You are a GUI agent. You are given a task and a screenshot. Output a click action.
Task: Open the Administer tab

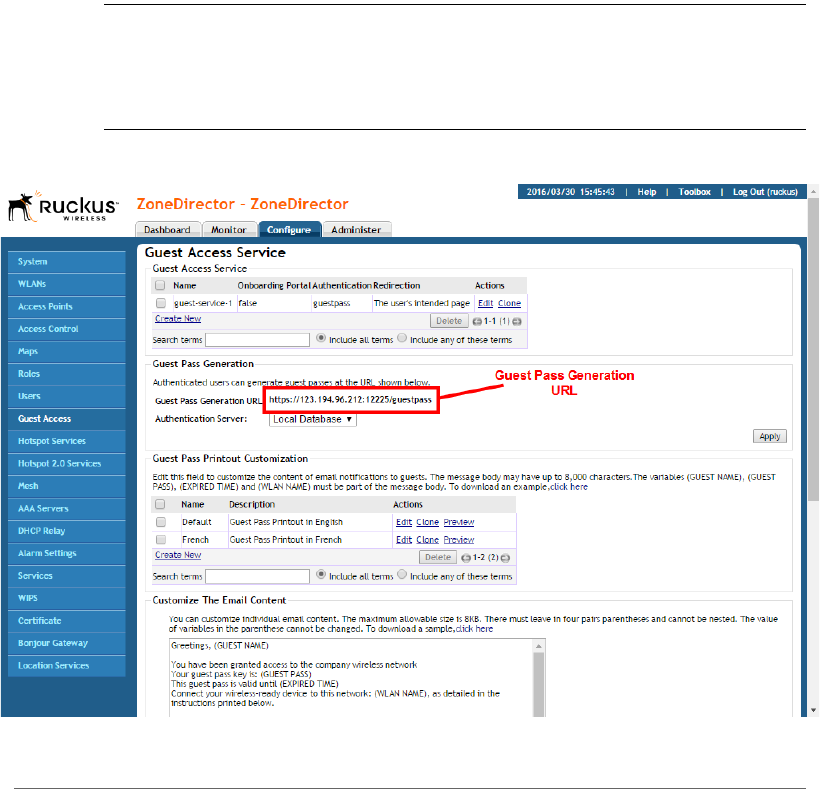pos(356,230)
